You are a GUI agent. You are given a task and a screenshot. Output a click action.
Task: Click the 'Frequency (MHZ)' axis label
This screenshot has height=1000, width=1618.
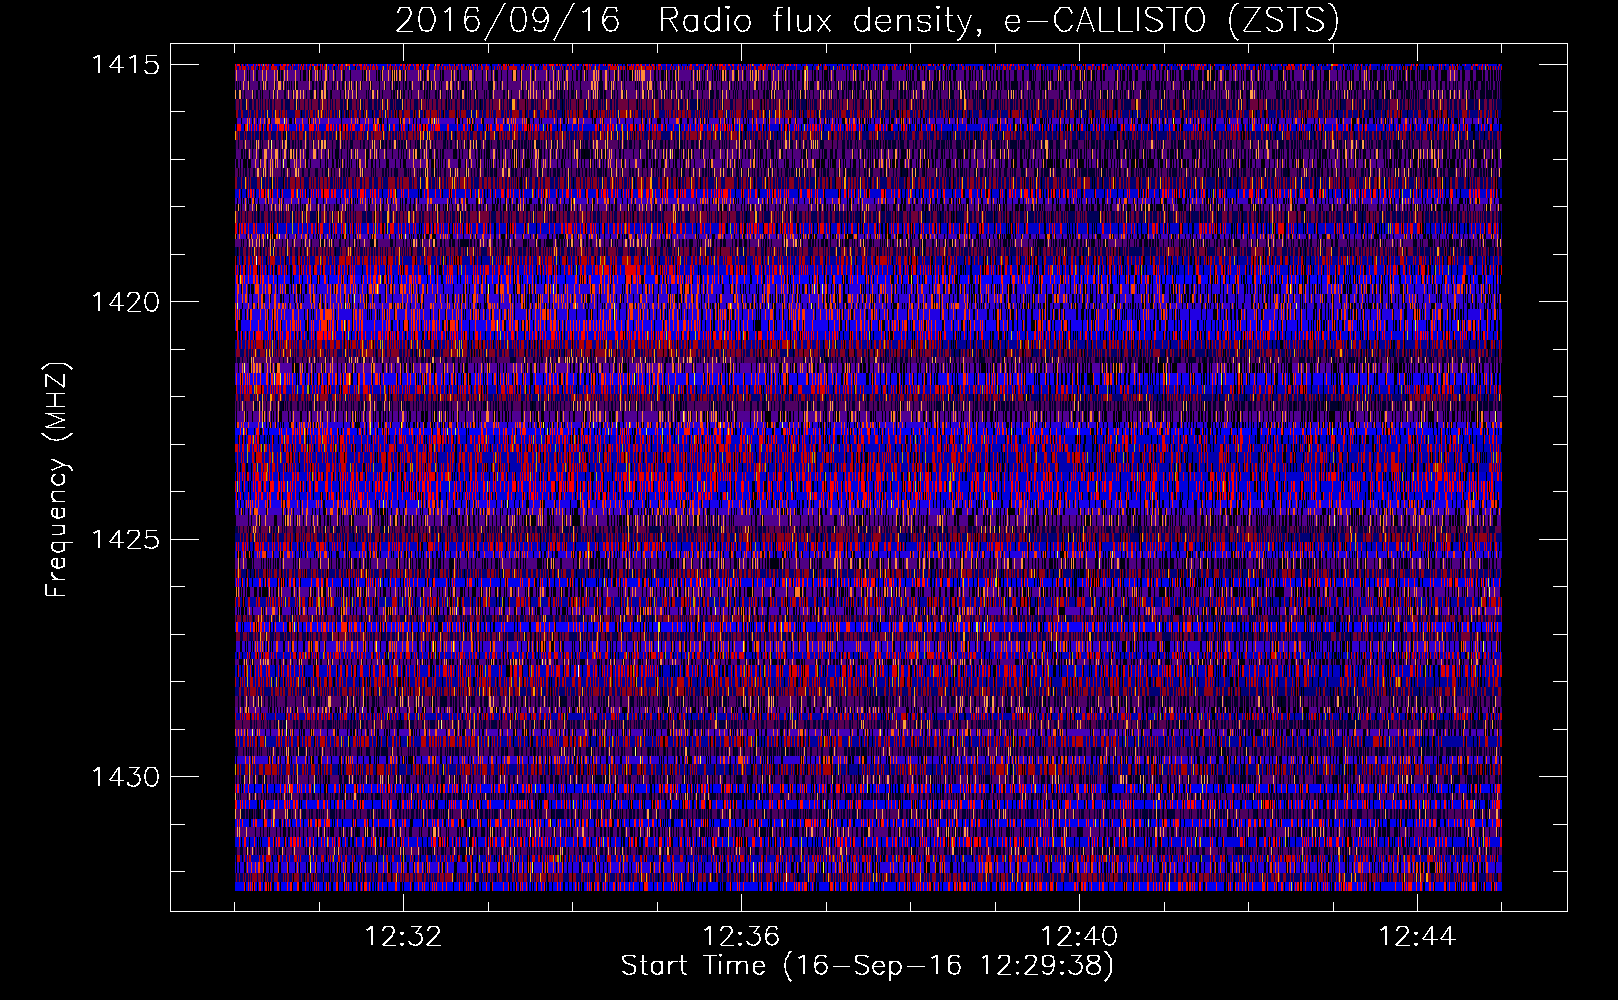pos(57,480)
